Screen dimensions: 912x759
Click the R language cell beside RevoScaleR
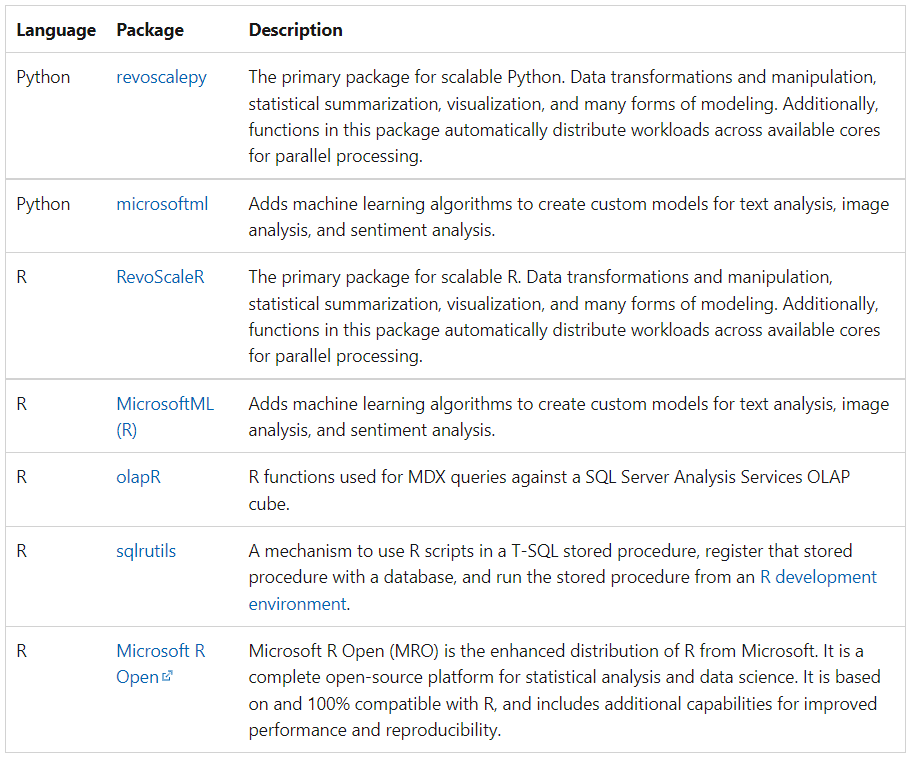22,277
